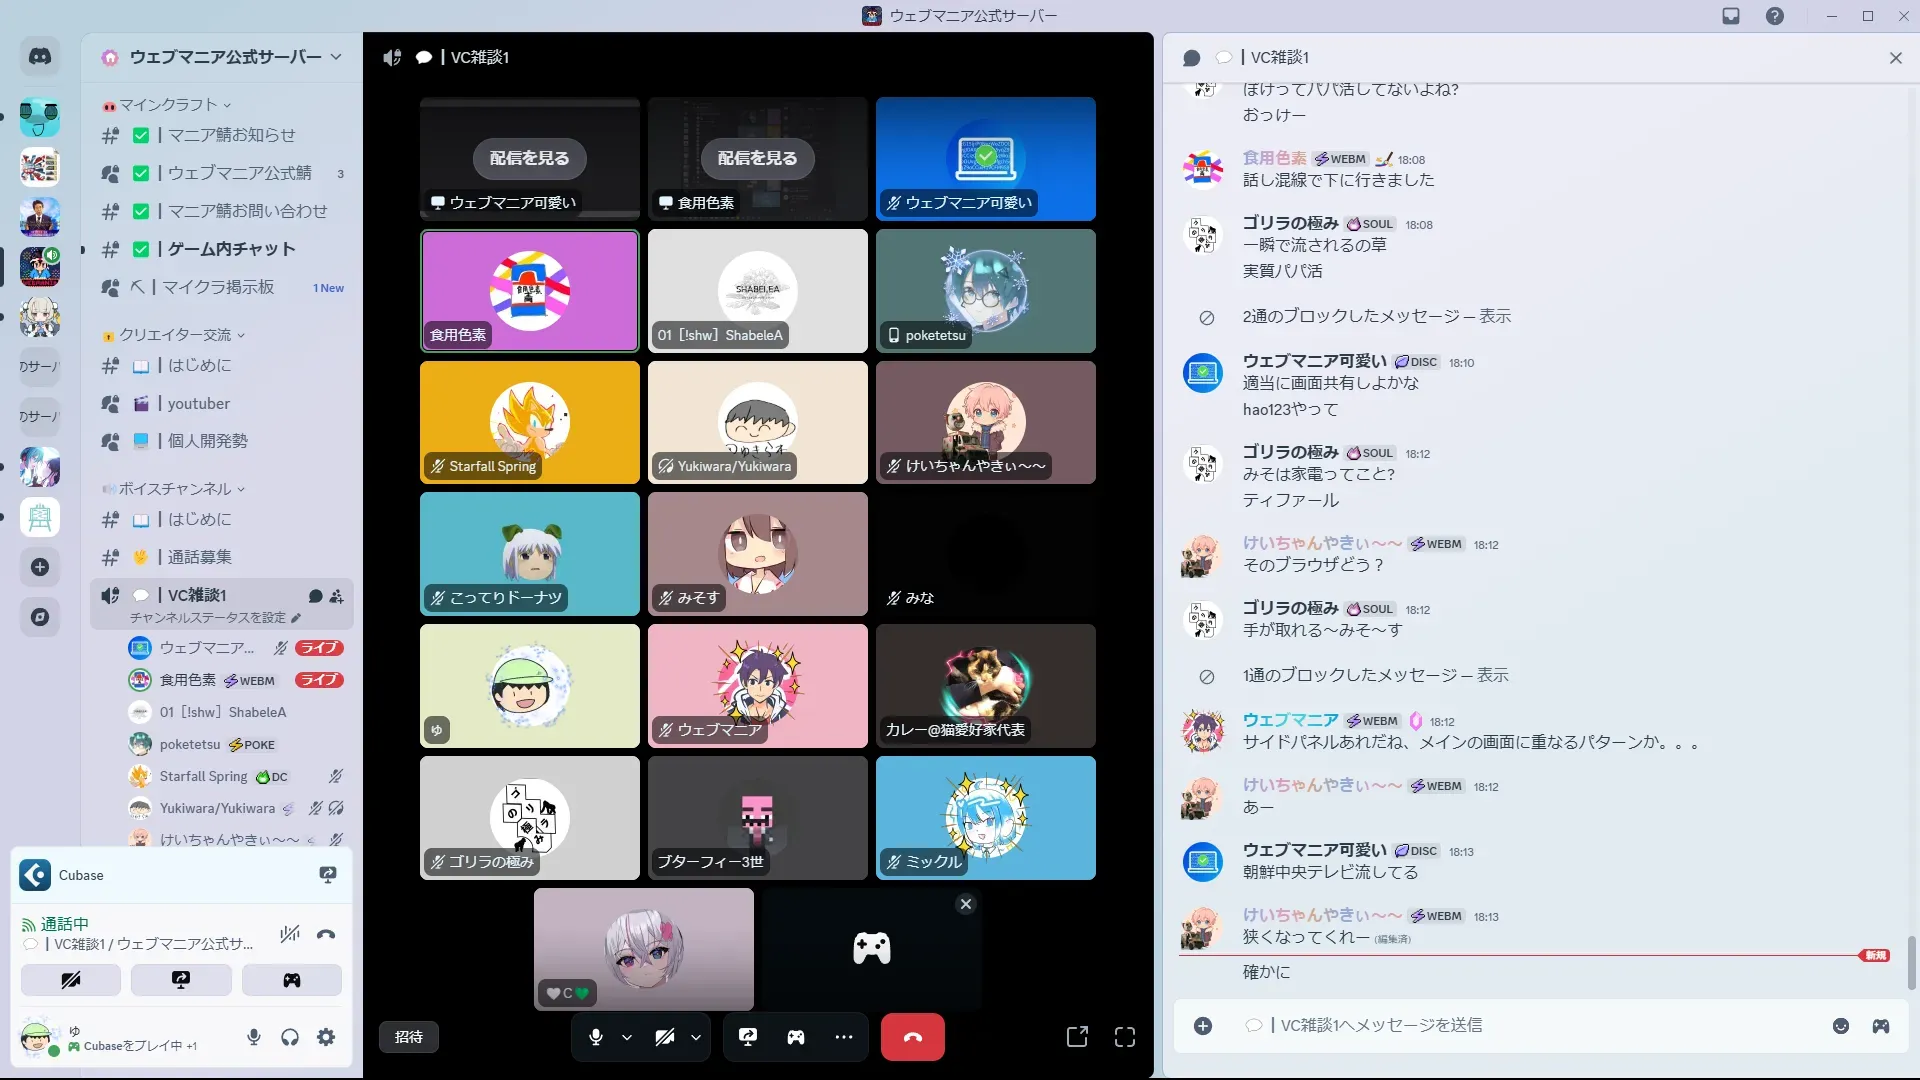
Task: Select the youtuber channel
Action: (198, 404)
